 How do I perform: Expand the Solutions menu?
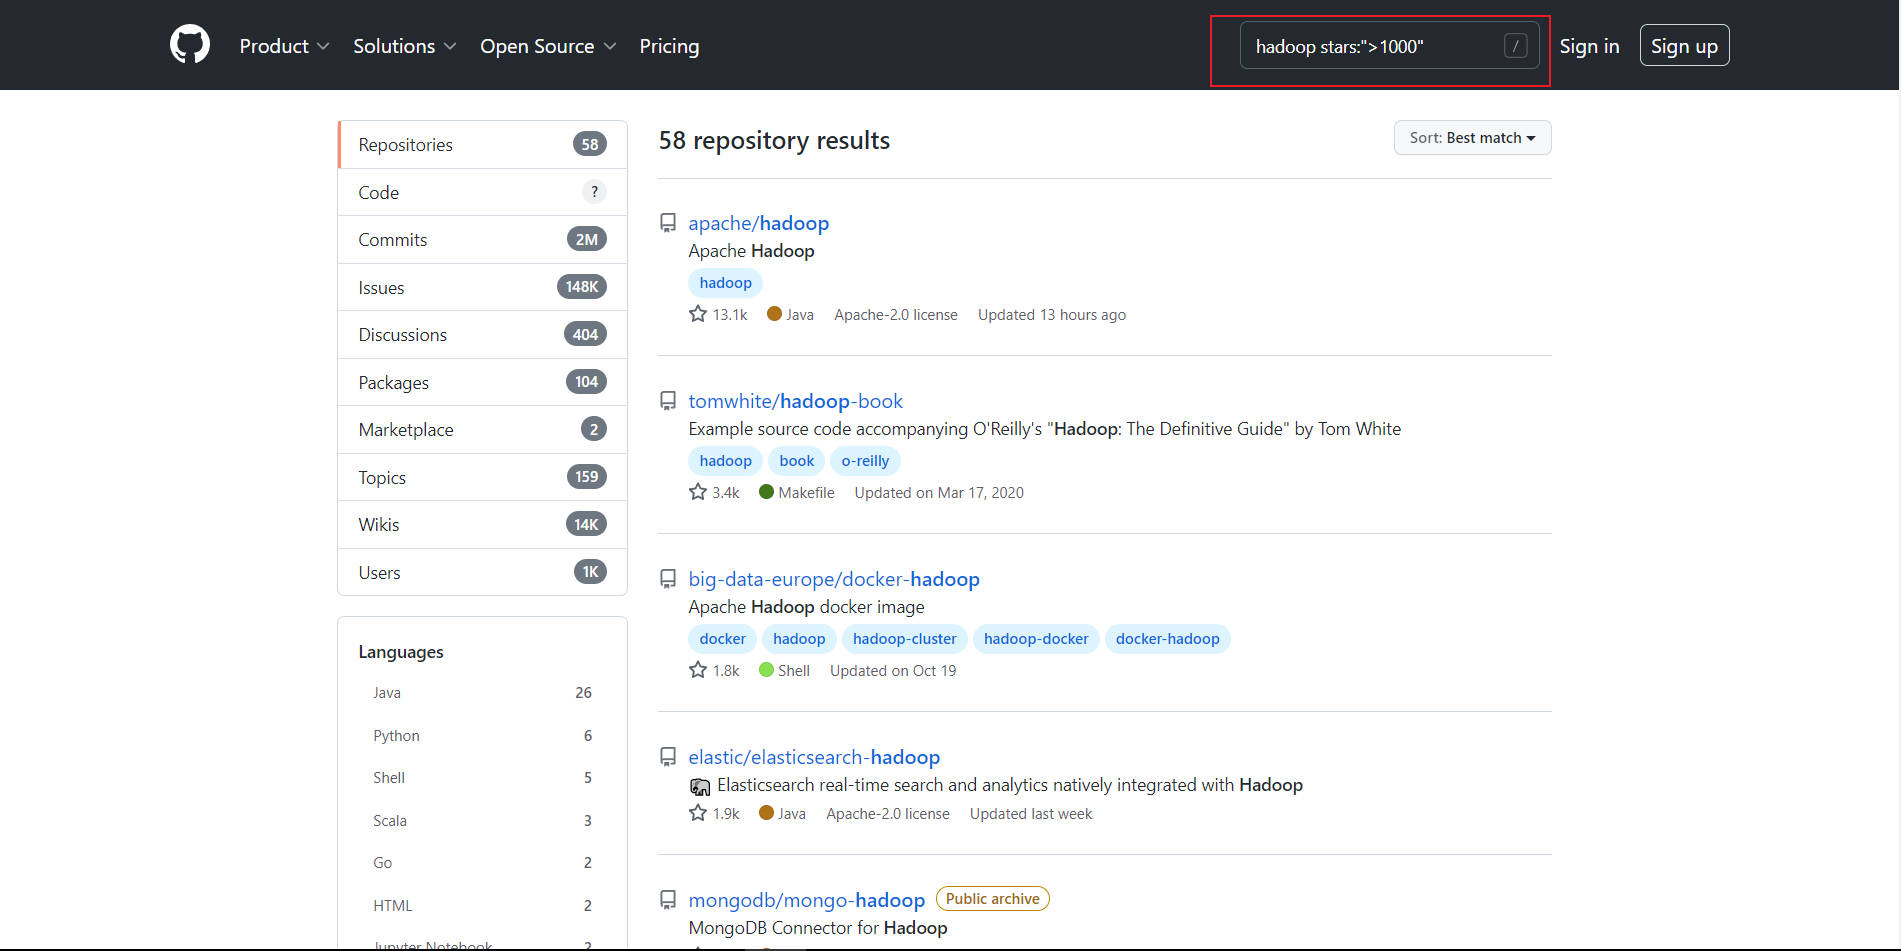pos(404,46)
